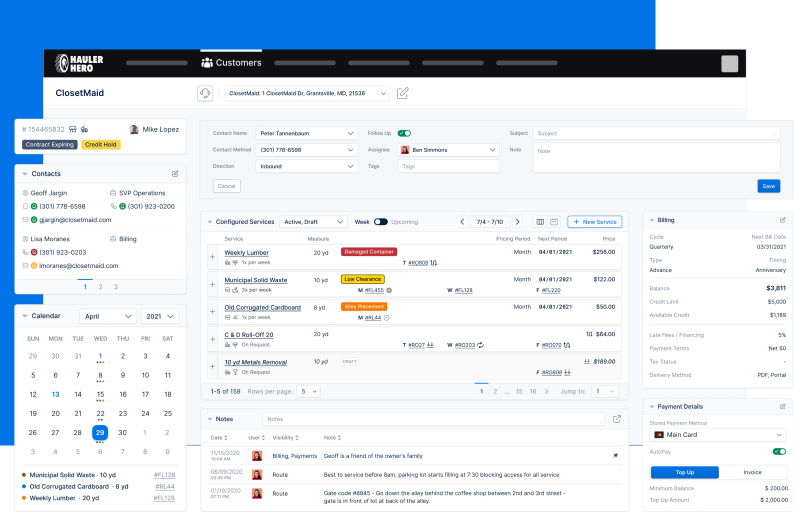Click the Hauler Hero logo

(x=79, y=63)
